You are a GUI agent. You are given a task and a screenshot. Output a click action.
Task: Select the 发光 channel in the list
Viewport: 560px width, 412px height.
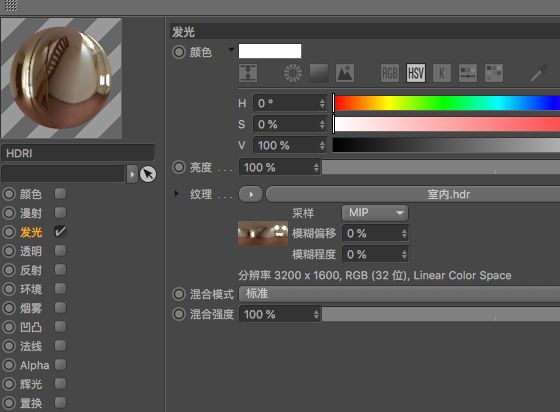[x=31, y=232]
